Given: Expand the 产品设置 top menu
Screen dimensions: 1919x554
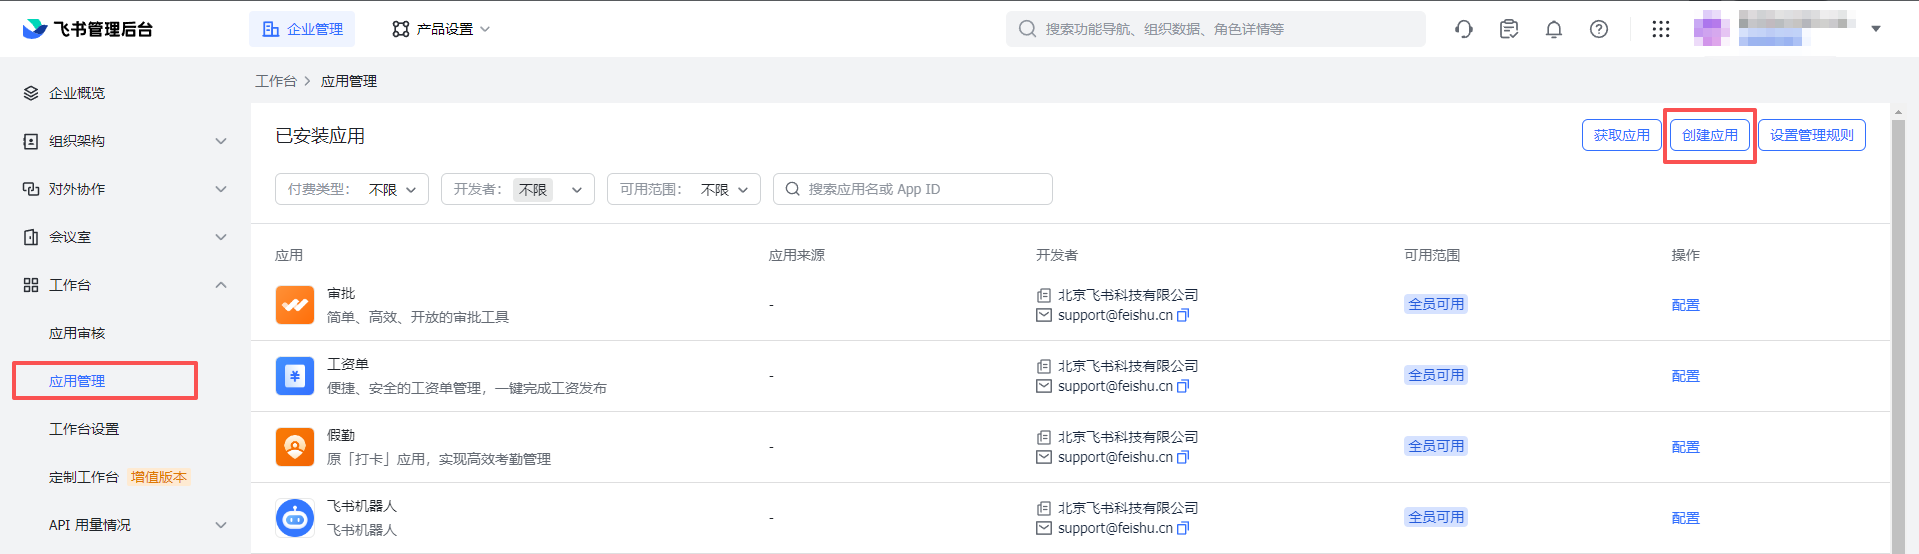Looking at the screenshot, I should (441, 29).
